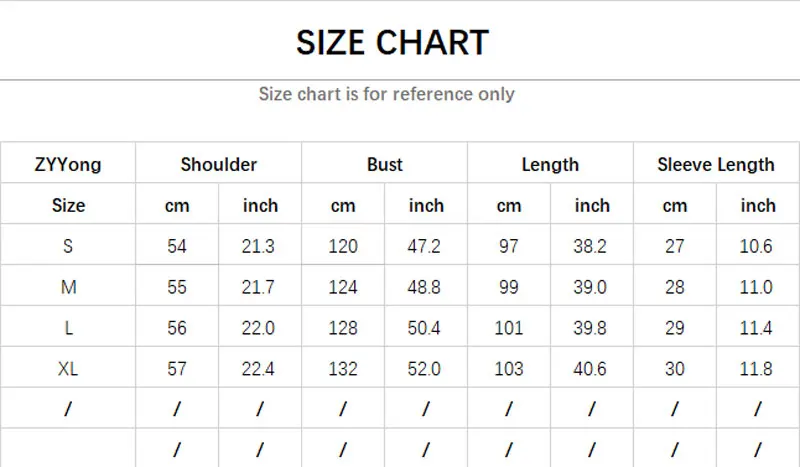Image resolution: width=800 pixels, height=467 pixels.
Task: Select the Size row label cell
Action: (x=68, y=205)
